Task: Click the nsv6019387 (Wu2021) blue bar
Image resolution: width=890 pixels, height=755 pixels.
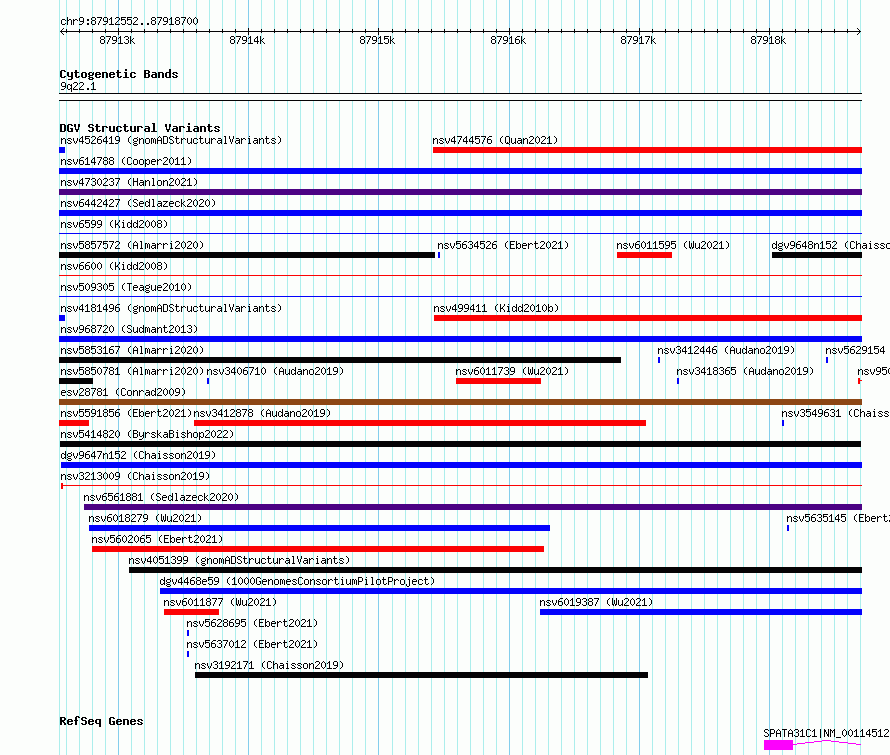Action: (x=701, y=612)
